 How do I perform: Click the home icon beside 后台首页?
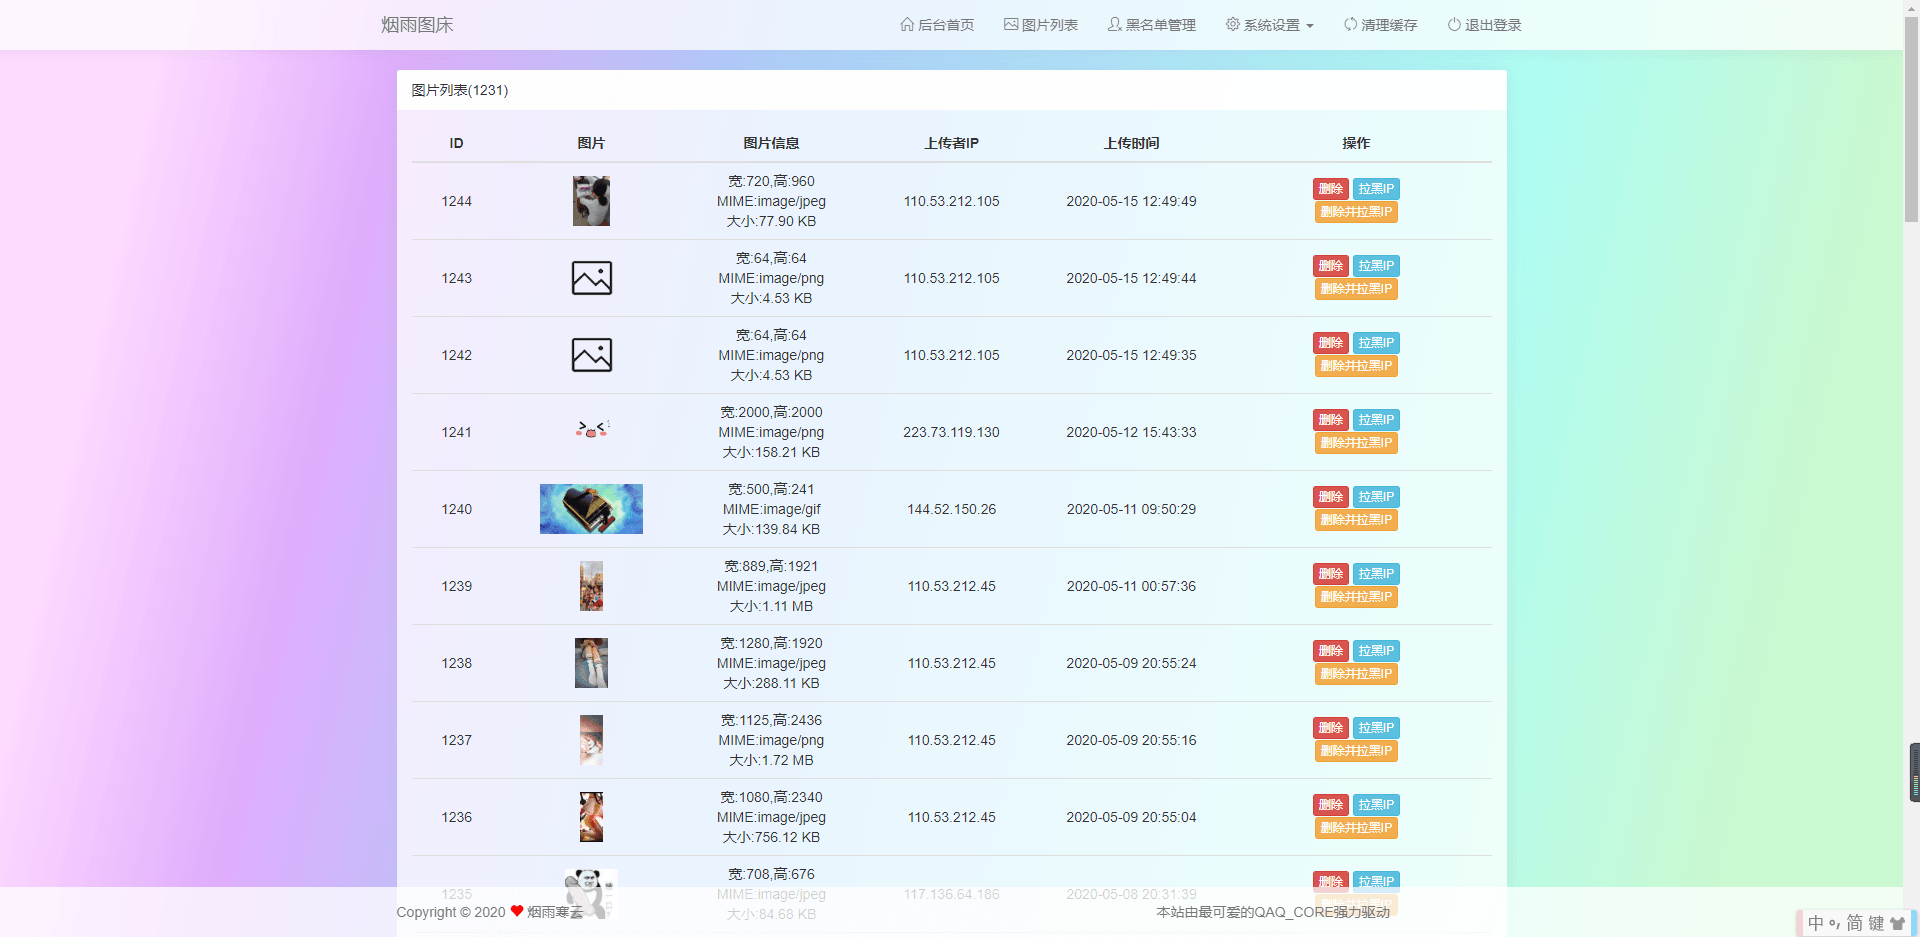[908, 24]
